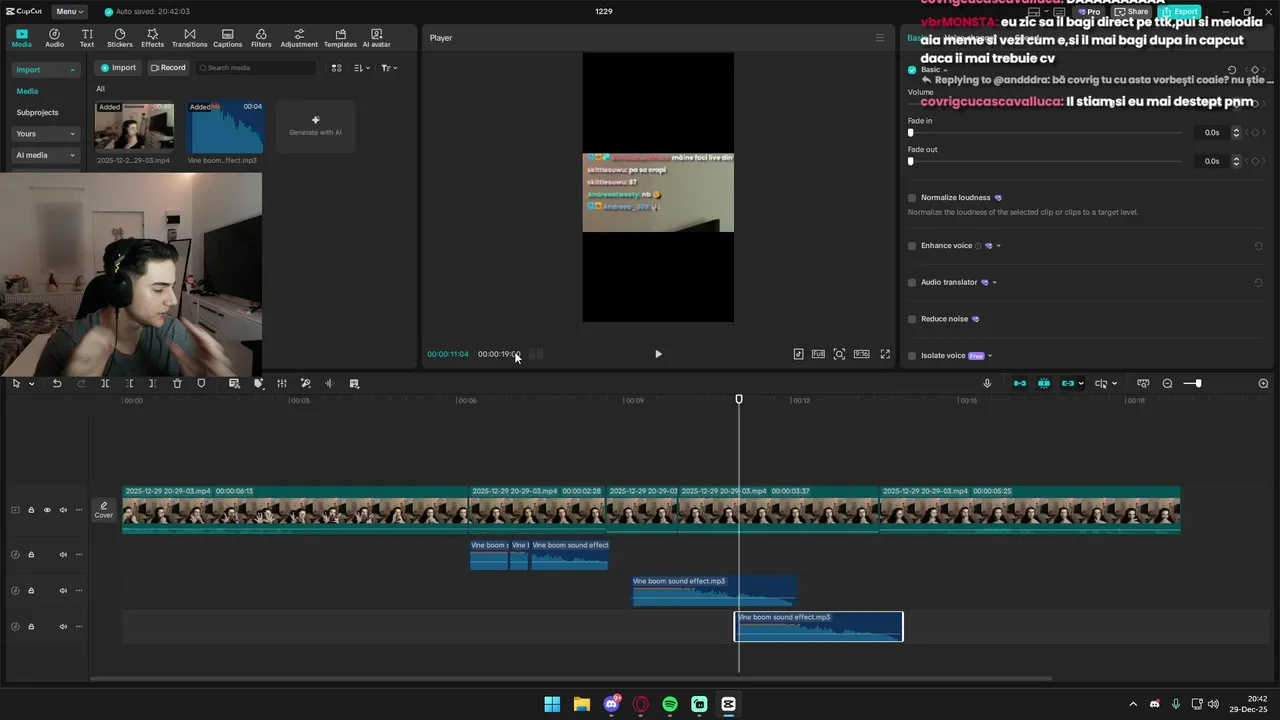Expand the Yours sidebar section
Viewport: 1280px width, 720px height.
(72, 134)
